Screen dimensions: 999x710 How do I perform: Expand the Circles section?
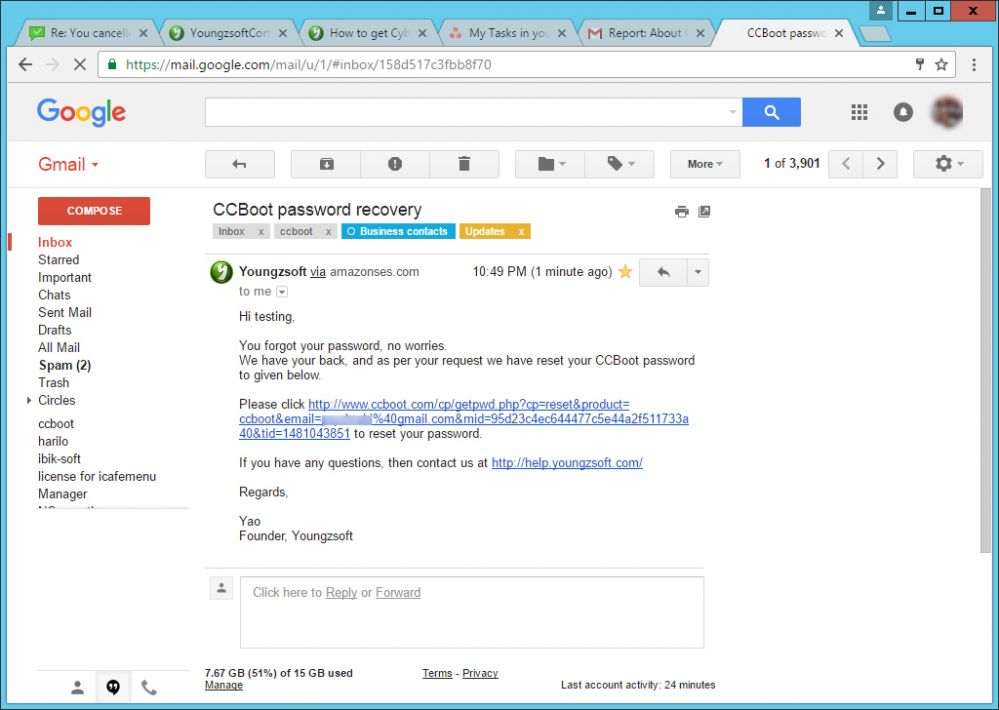pyautogui.click(x=29, y=400)
